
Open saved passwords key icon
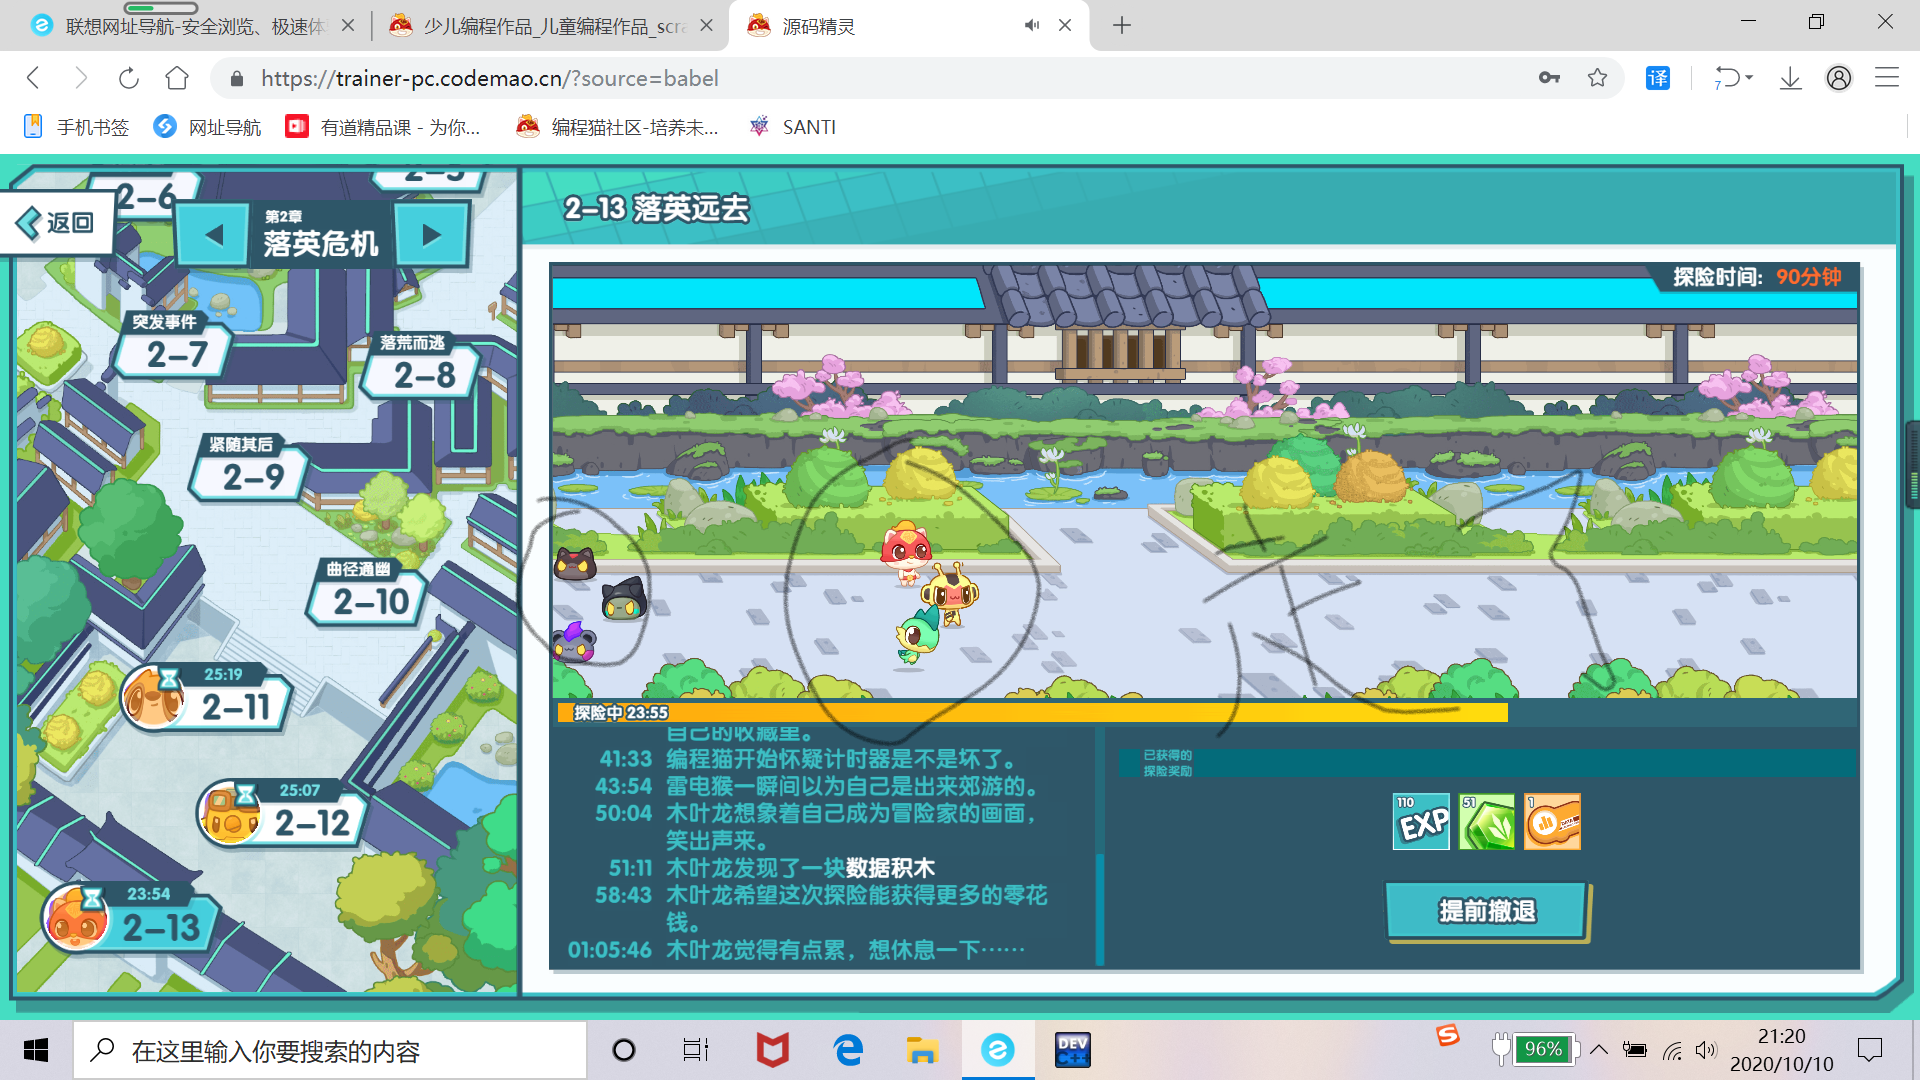point(1549,78)
